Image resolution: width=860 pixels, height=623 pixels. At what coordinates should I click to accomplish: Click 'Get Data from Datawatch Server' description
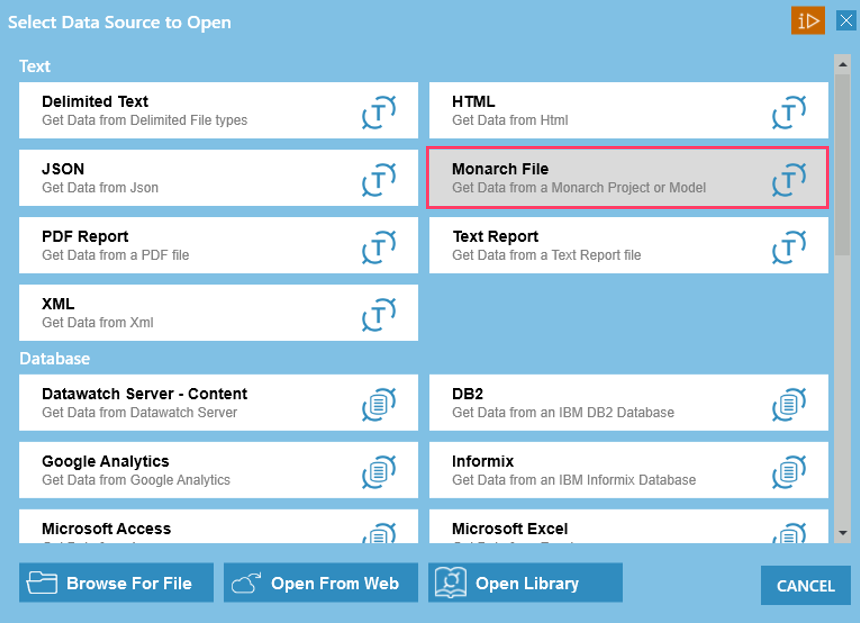pos(140,412)
